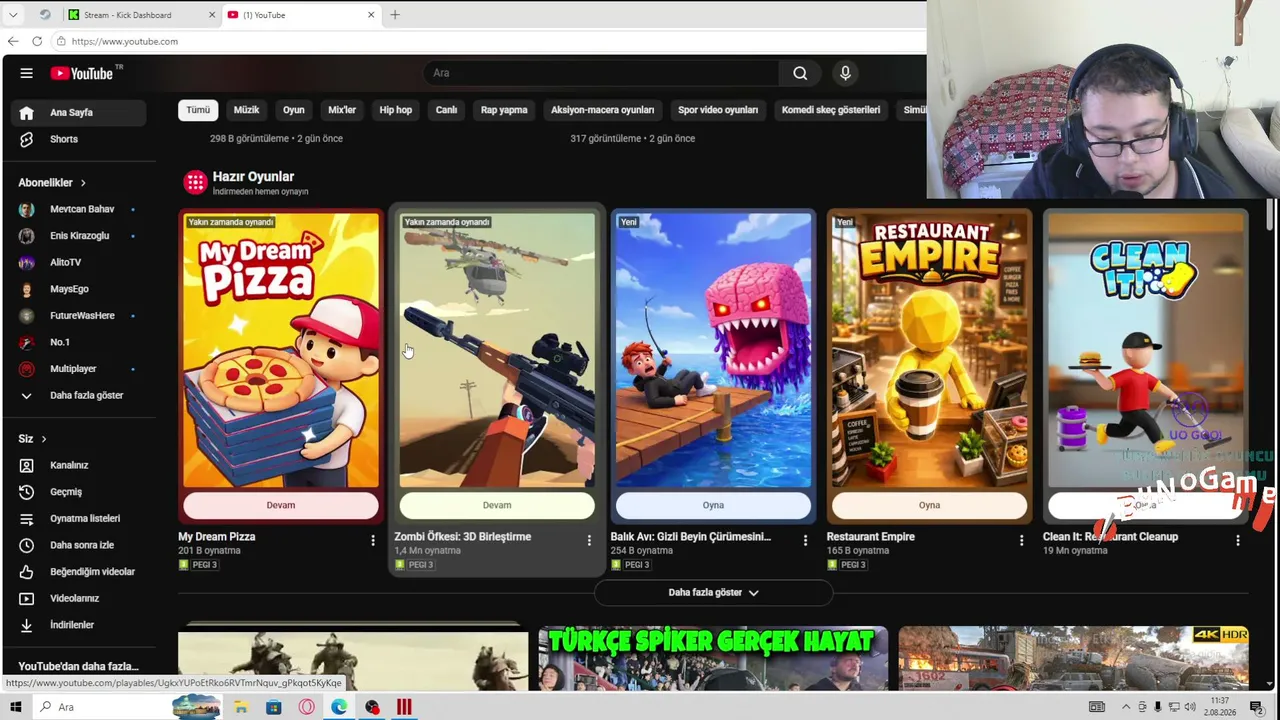Open Oynatma listeleri playlists
Image resolution: width=1280 pixels, height=720 pixels.
(x=78, y=518)
